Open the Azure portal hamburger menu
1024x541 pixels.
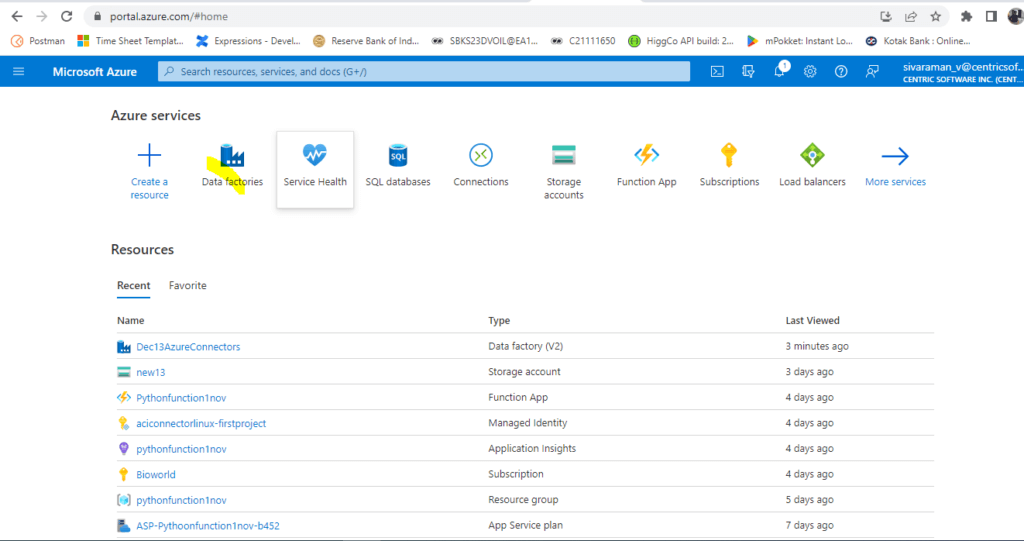[18, 71]
